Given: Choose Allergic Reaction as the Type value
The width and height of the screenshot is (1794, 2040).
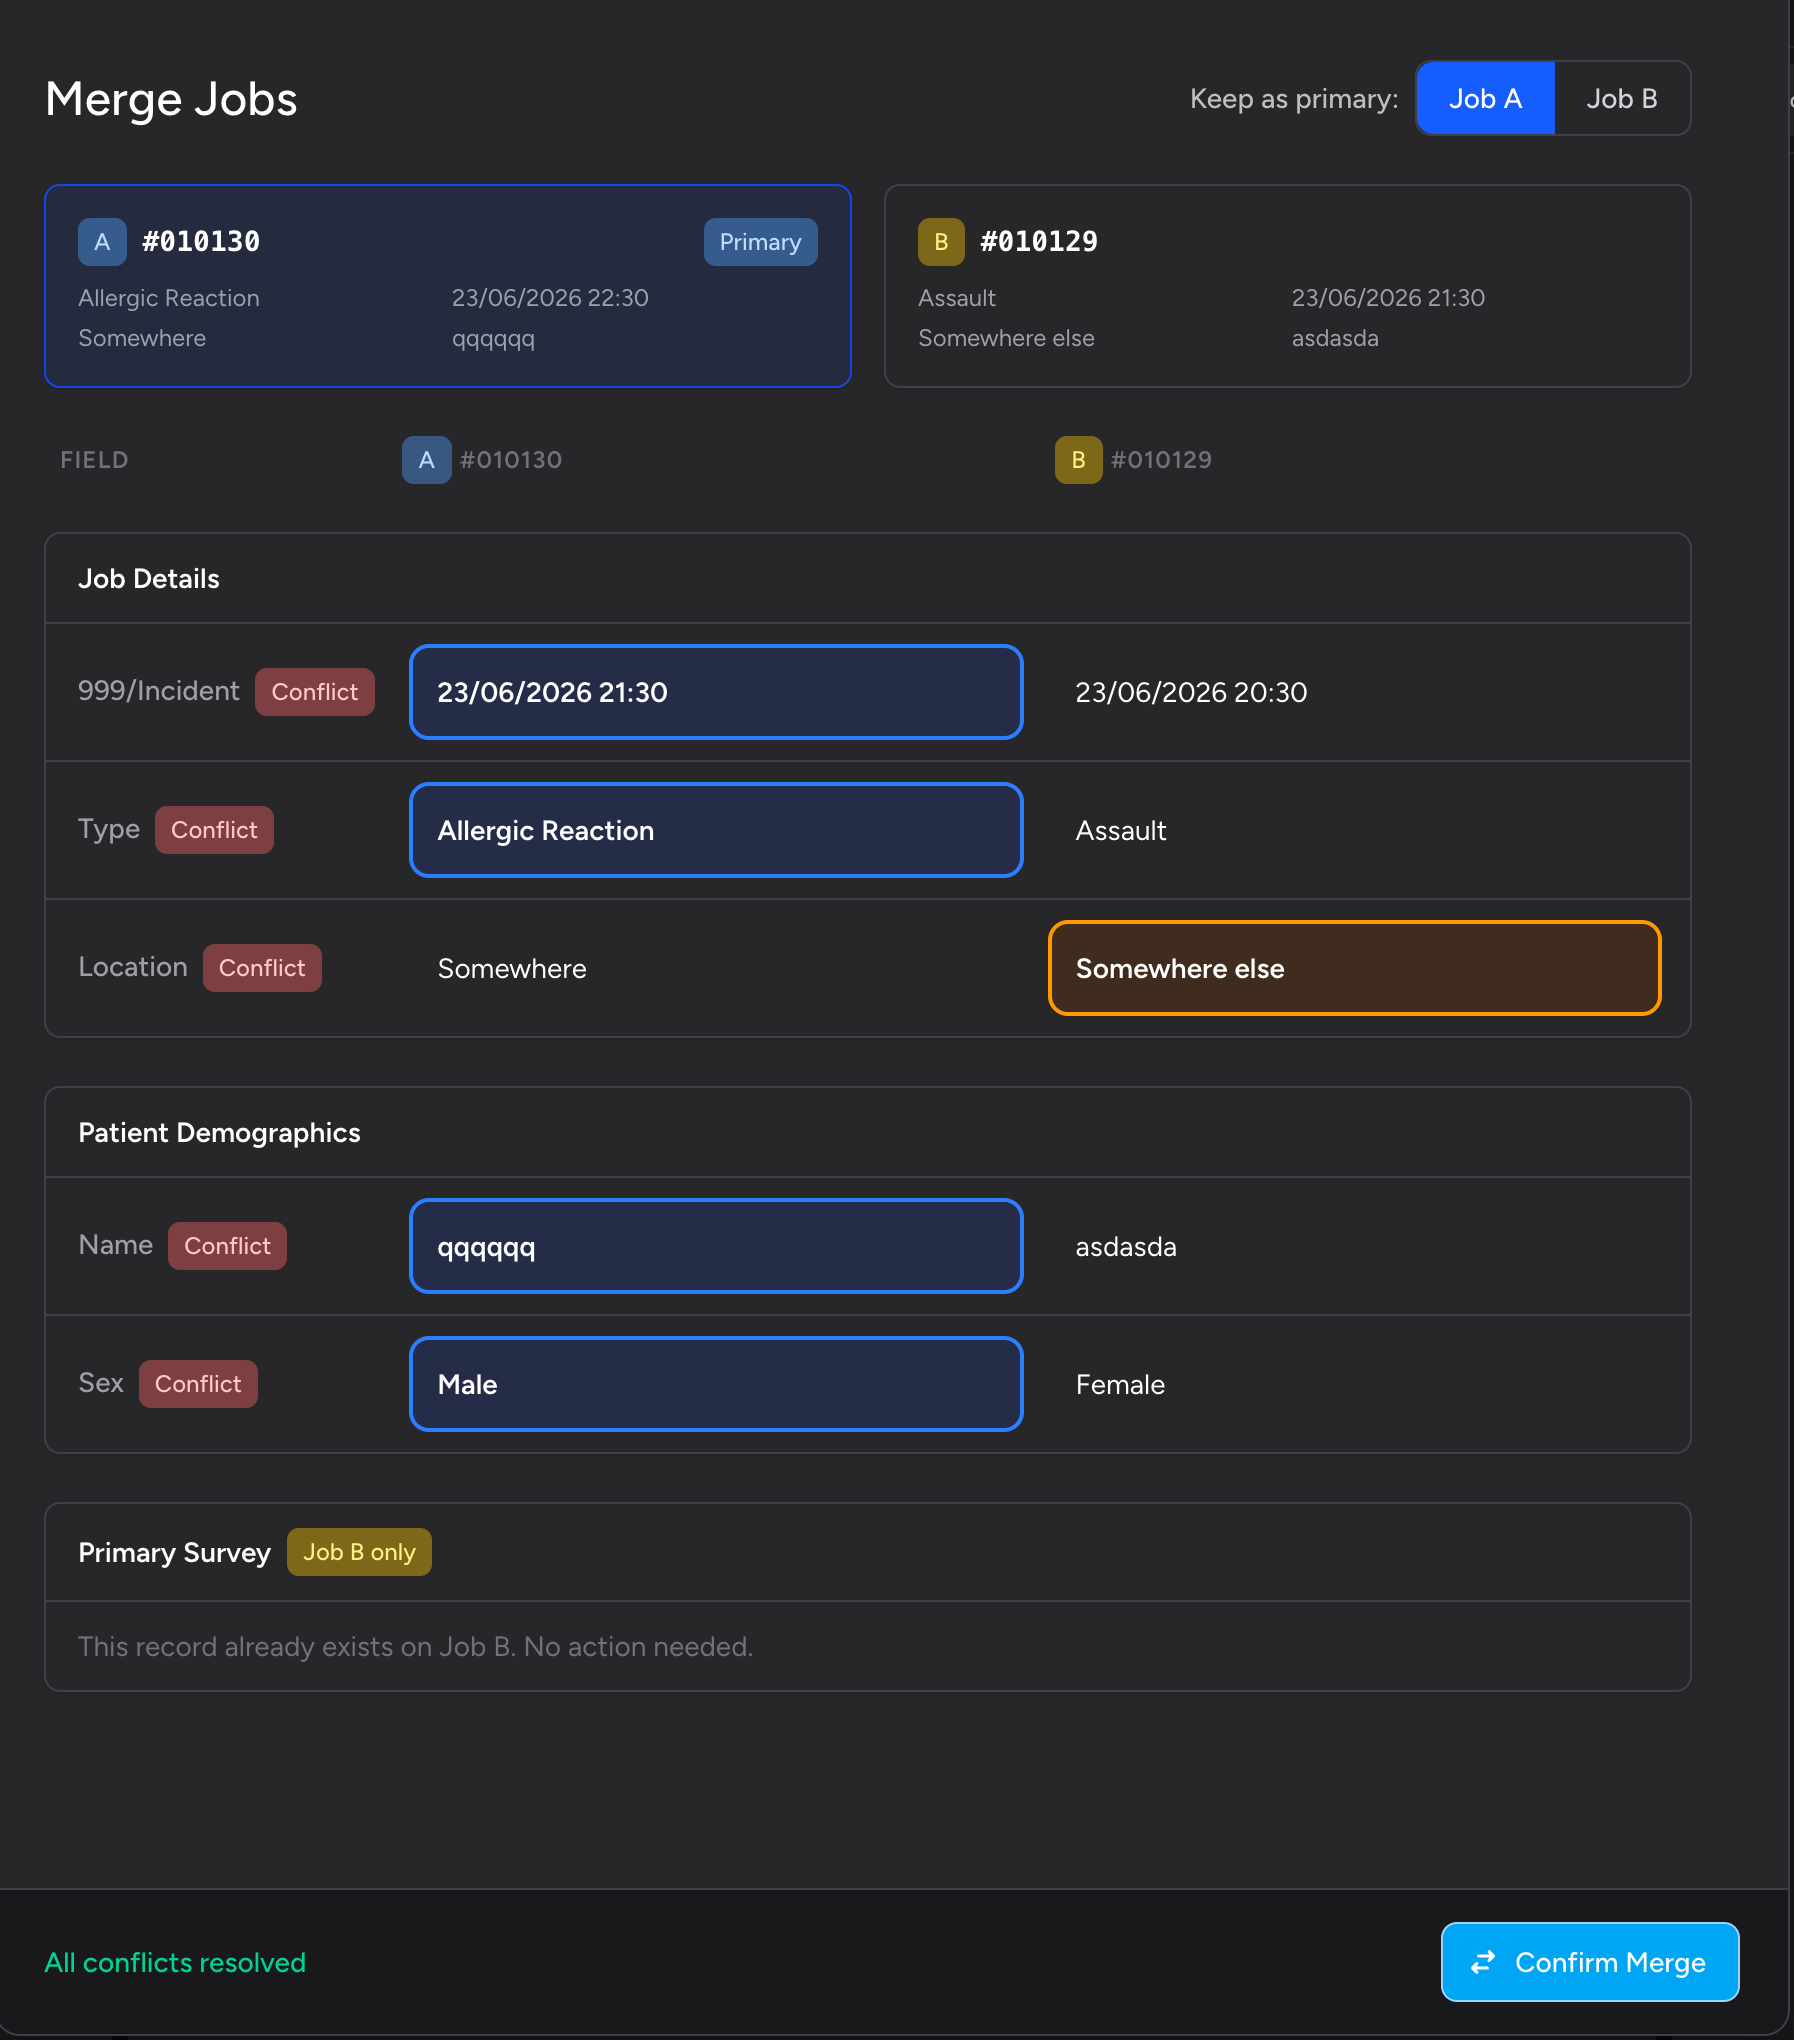Looking at the screenshot, I should [716, 830].
